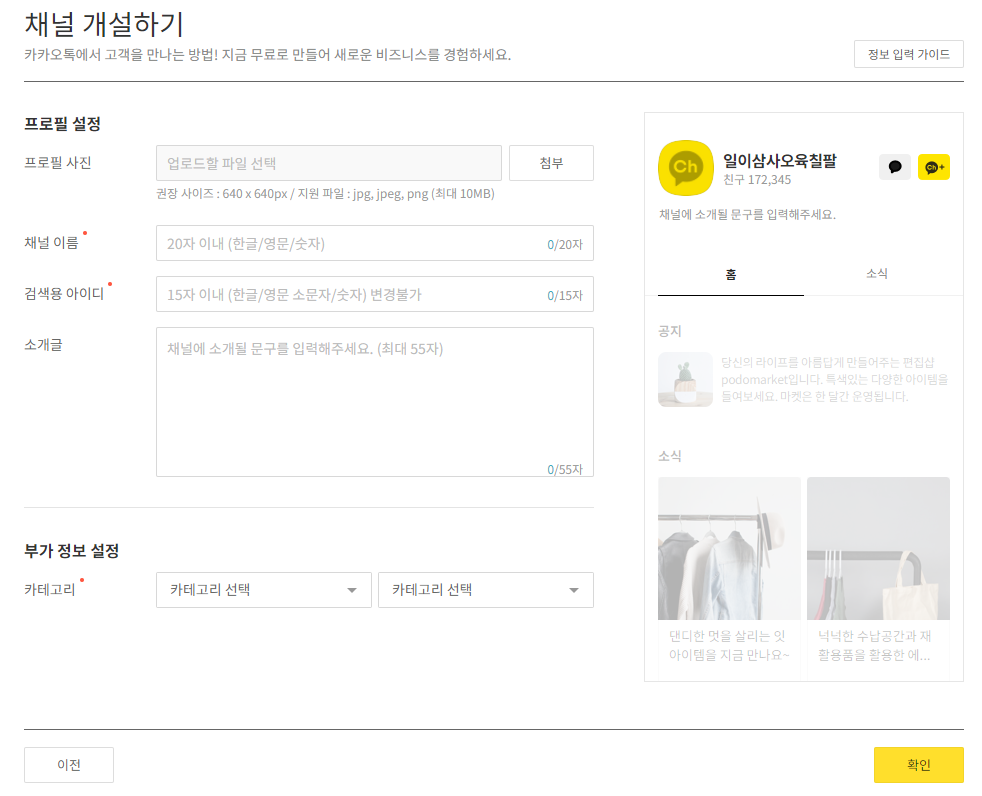Click the yellow Ch+ add channel icon
The image size is (982, 796).
(x=934, y=168)
